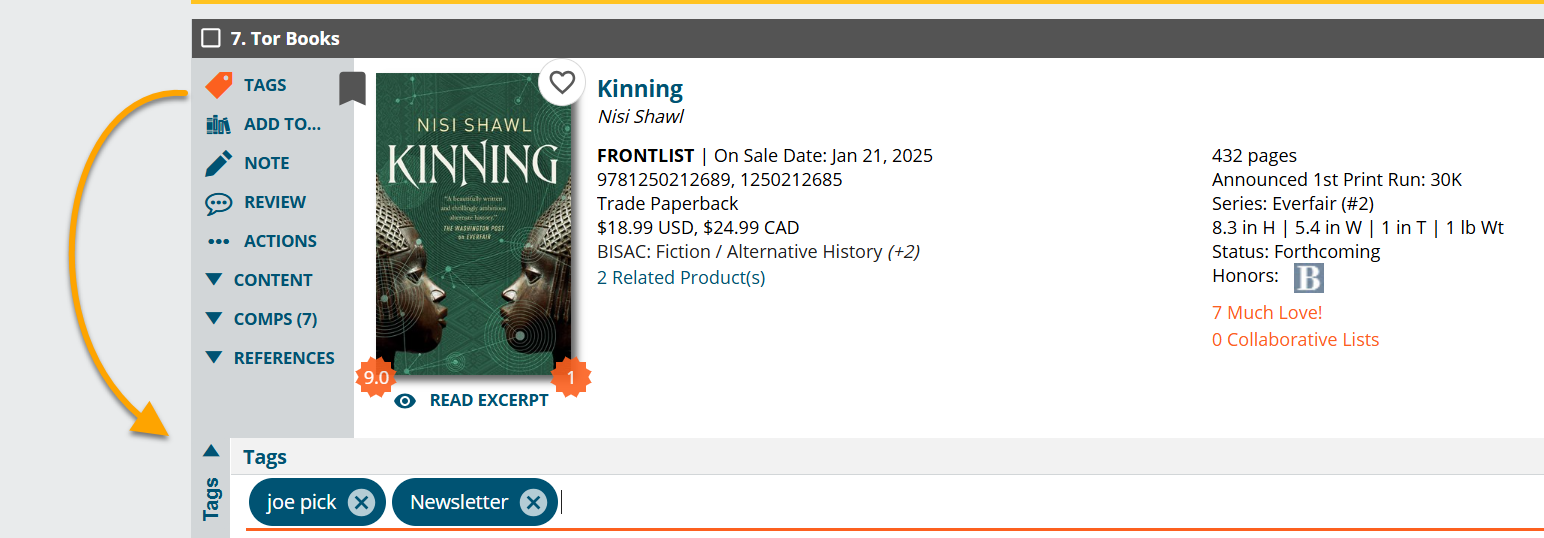Open 2 Related Product(s) link
Image resolution: width=1544 pixels, height=538 pixels.
(x=681, y=278)
